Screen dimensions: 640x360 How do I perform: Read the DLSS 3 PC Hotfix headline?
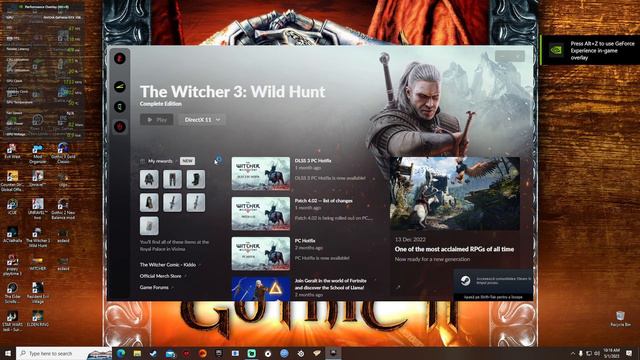(x=313, y=161)
